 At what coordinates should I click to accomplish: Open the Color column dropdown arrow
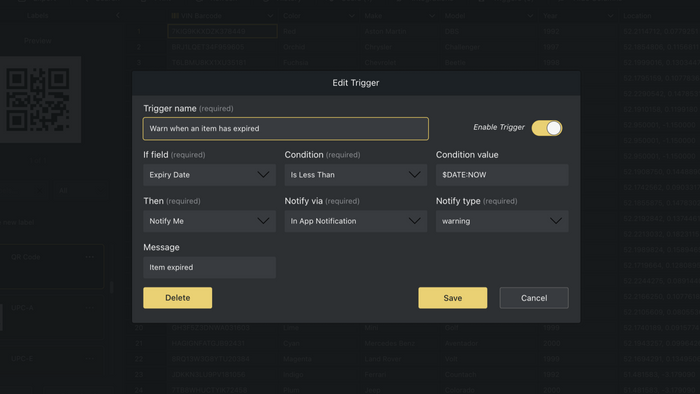351,16
